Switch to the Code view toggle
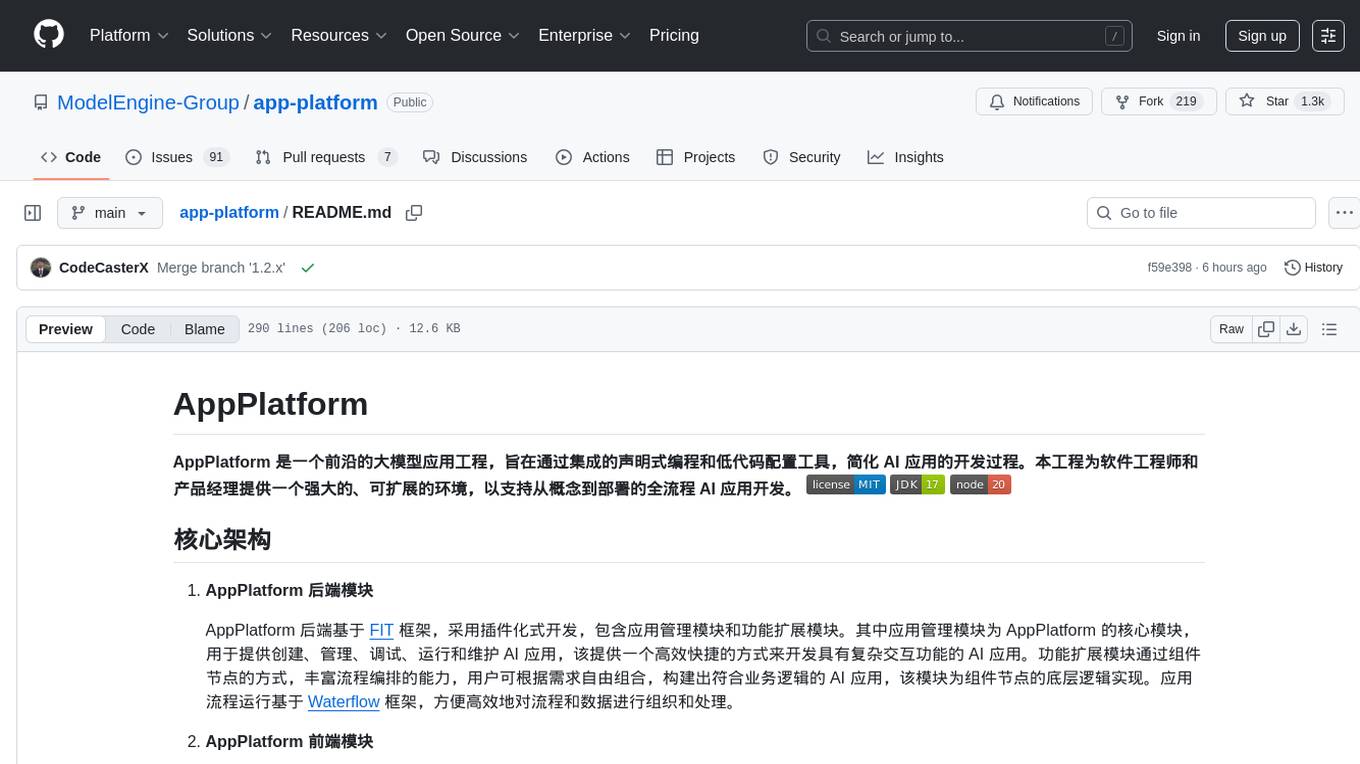 [x=138, y=329]
